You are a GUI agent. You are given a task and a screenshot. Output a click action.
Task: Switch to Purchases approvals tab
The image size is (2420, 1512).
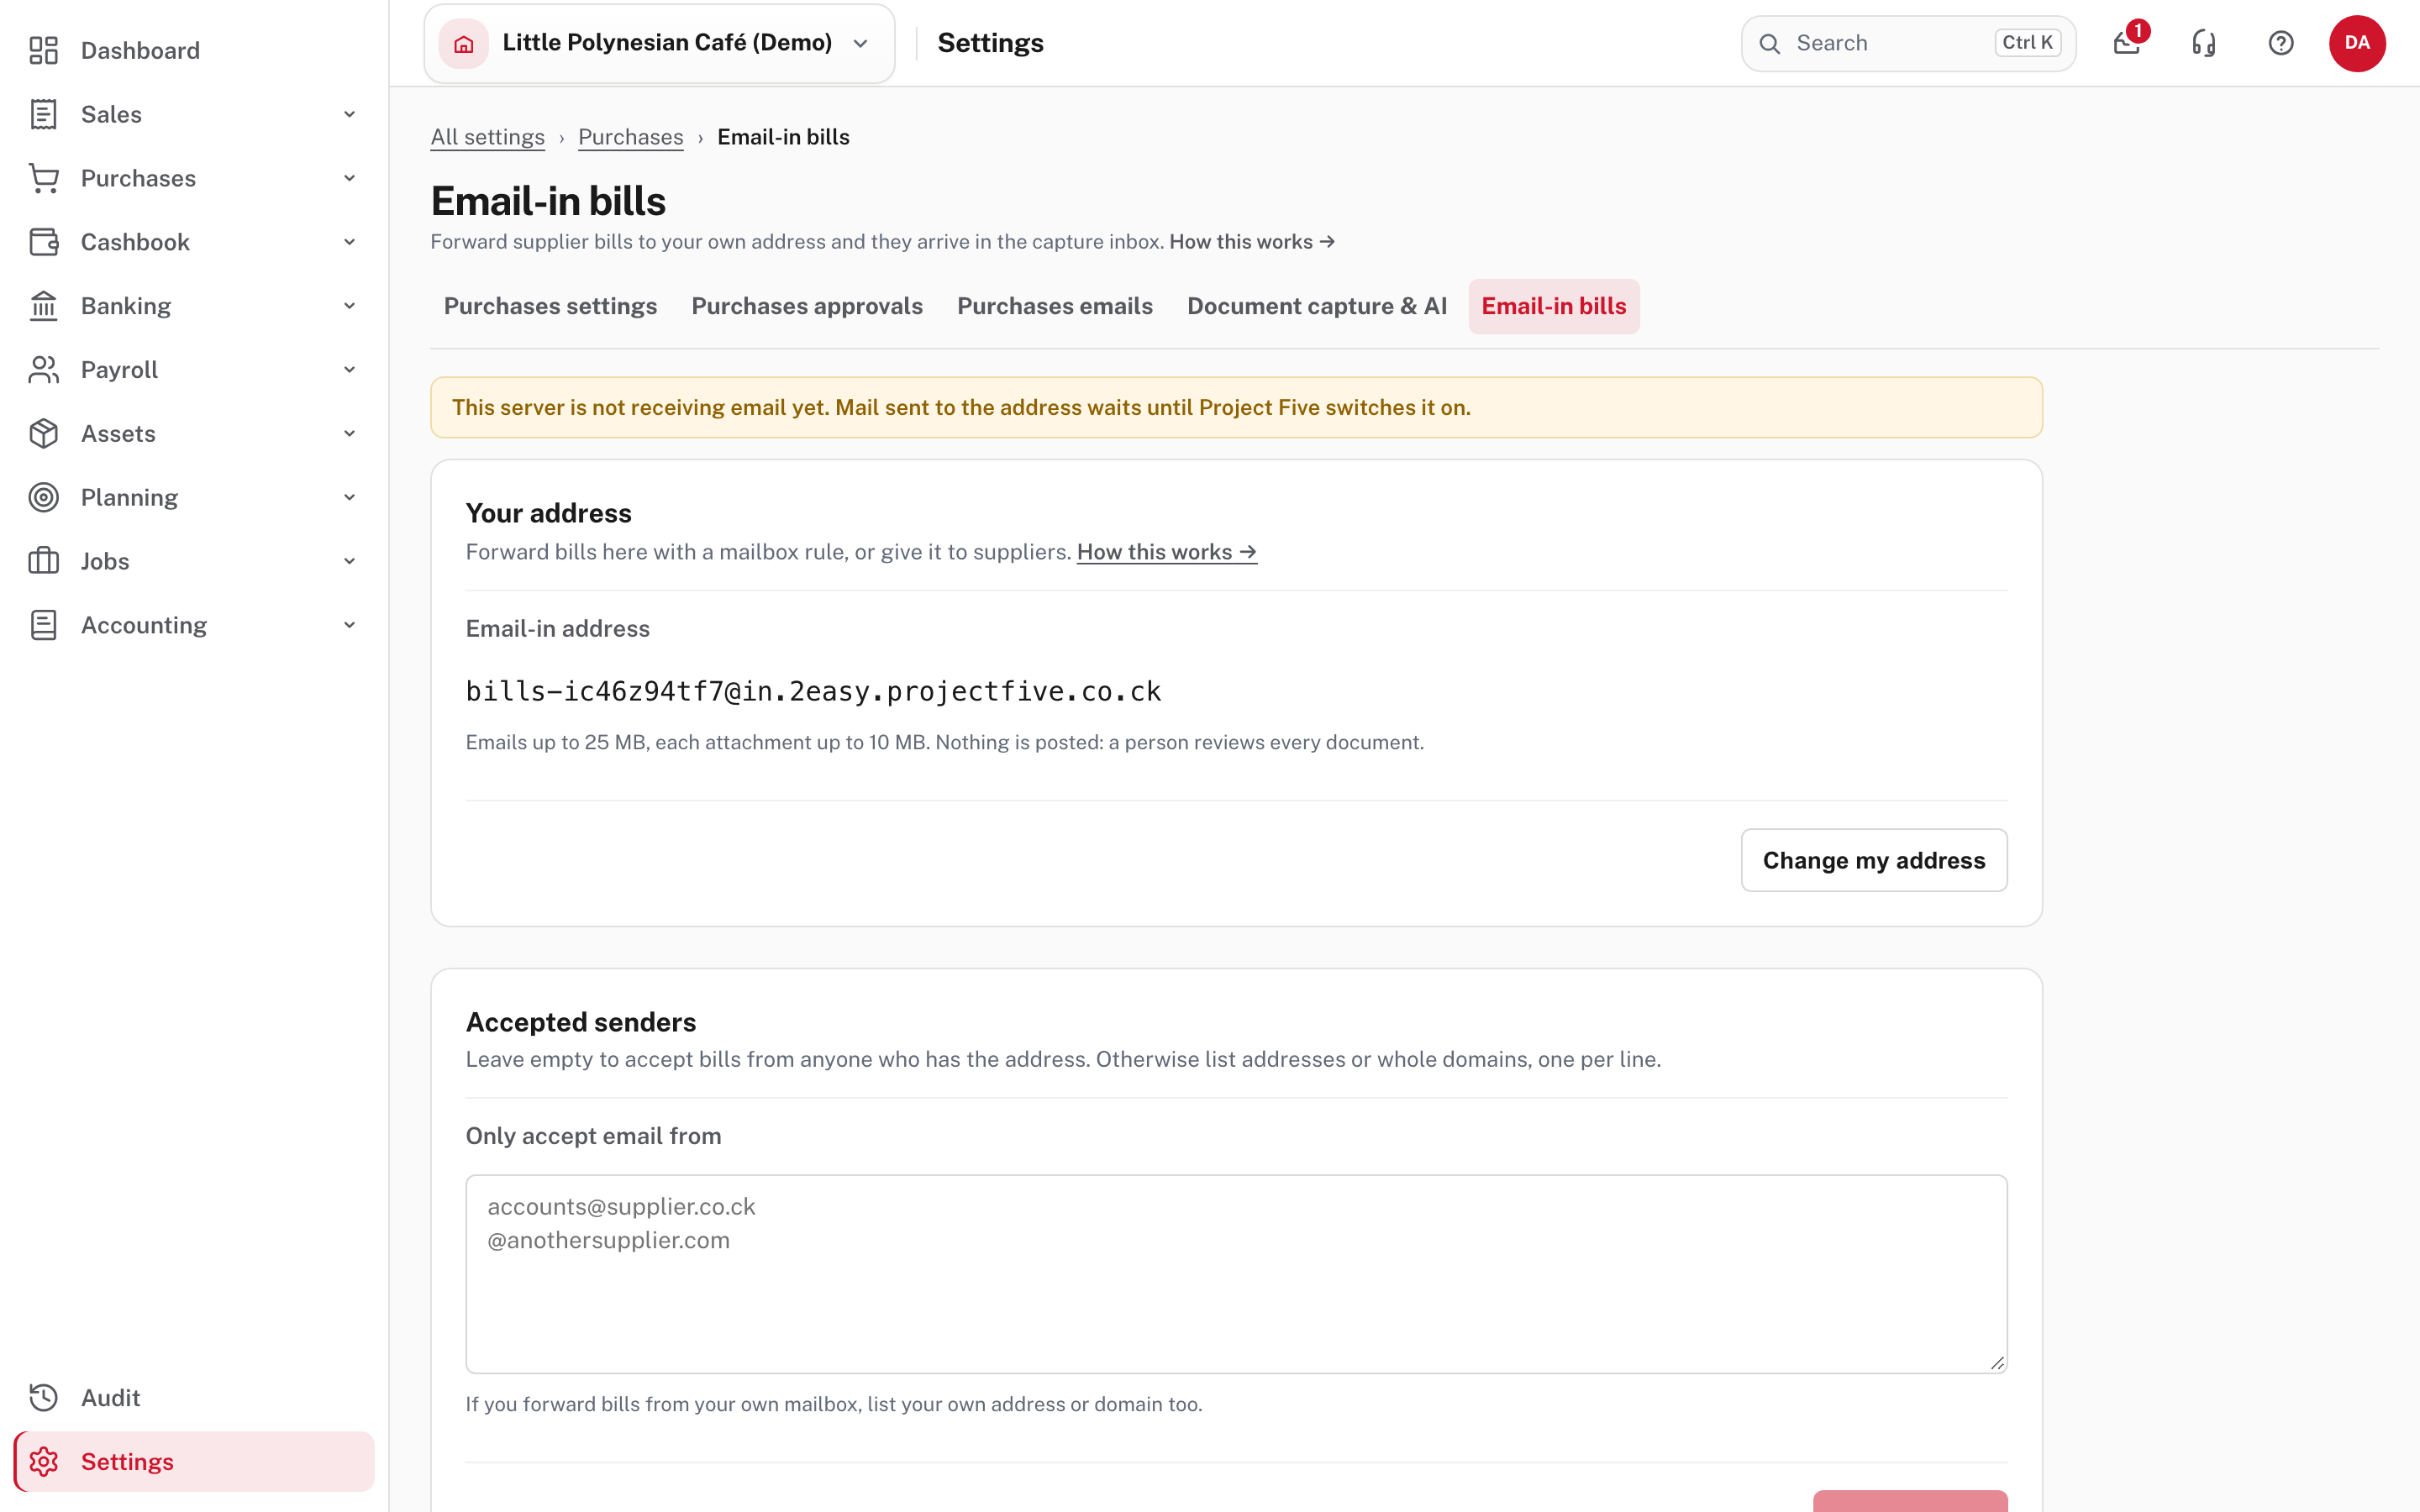point(807,306)
